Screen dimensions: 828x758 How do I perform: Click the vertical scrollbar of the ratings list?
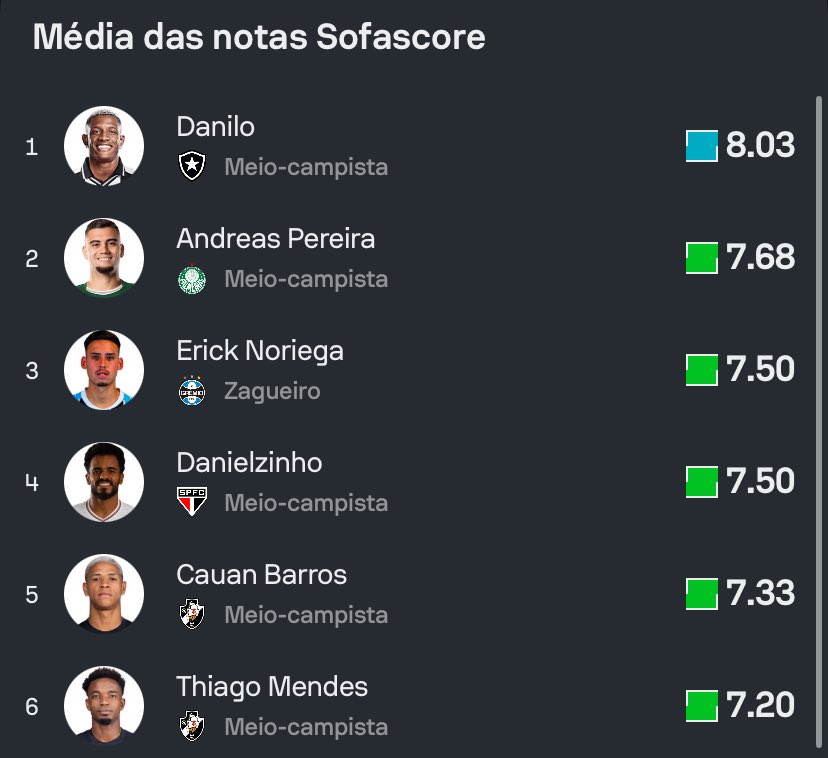pos(819,400)
